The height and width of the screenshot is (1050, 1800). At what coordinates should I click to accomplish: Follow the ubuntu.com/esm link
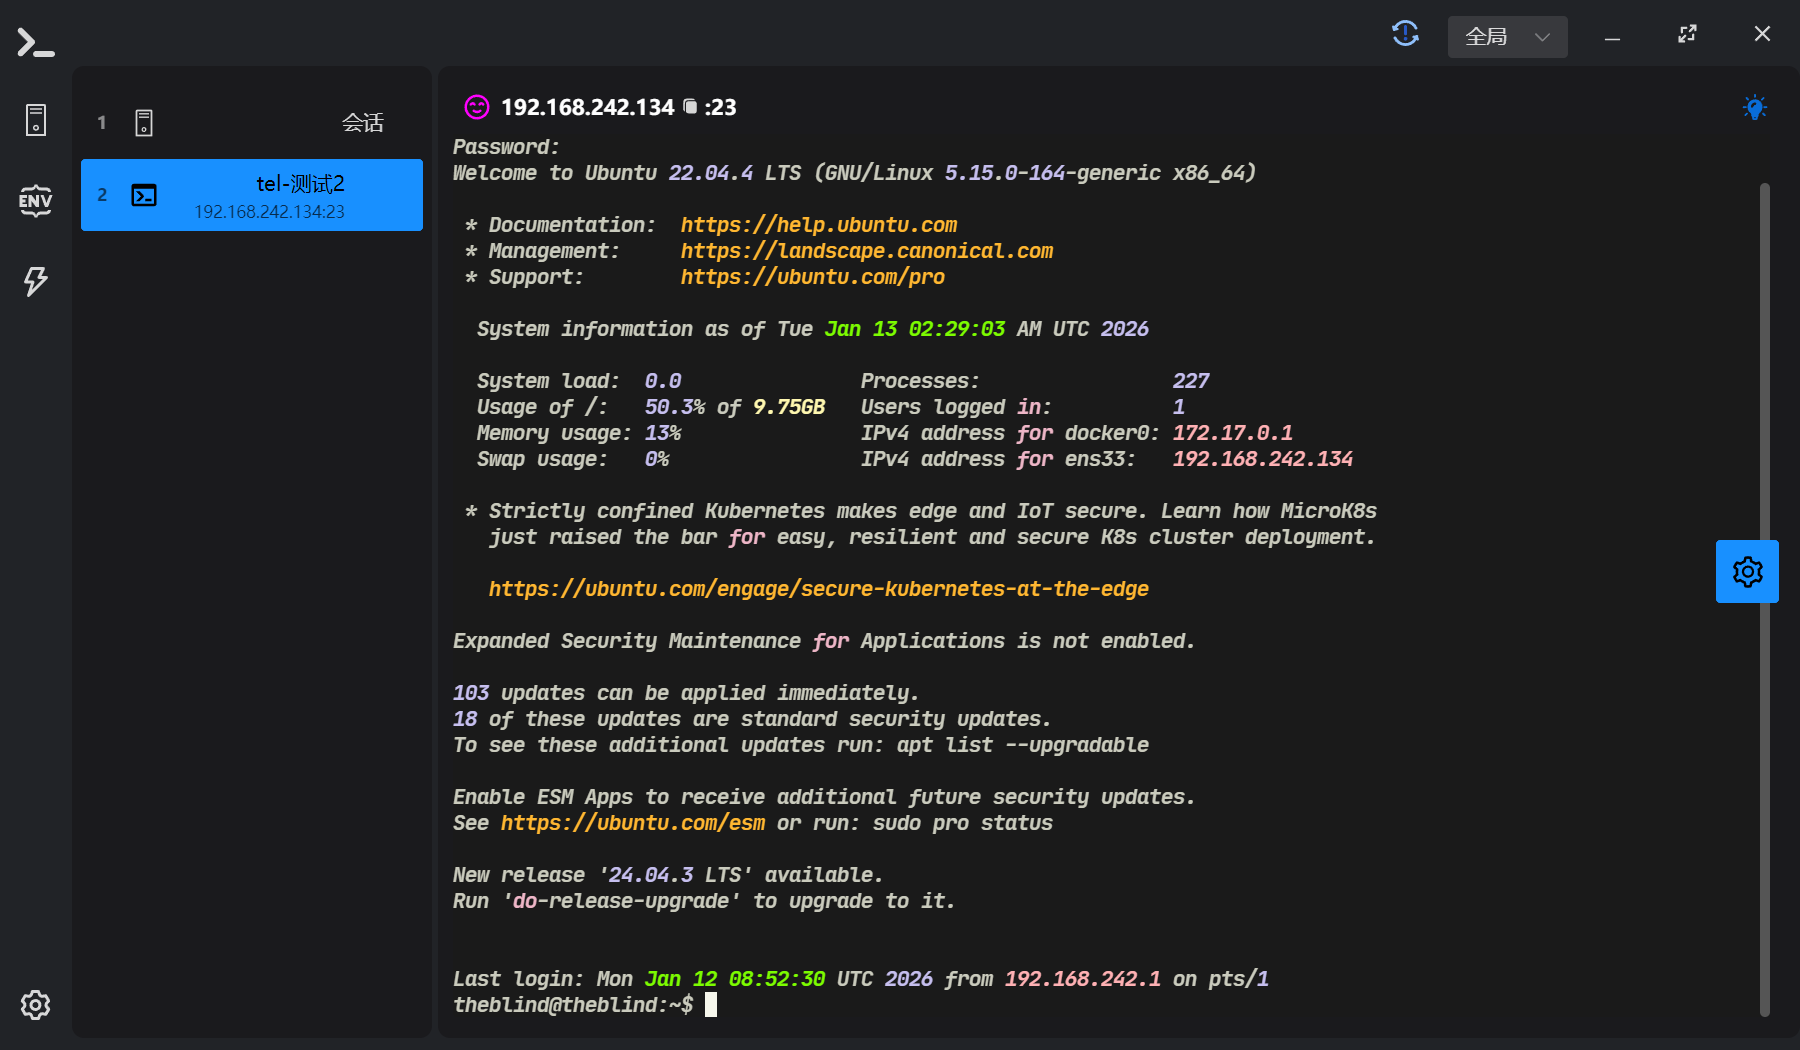[x=632, y=823]
